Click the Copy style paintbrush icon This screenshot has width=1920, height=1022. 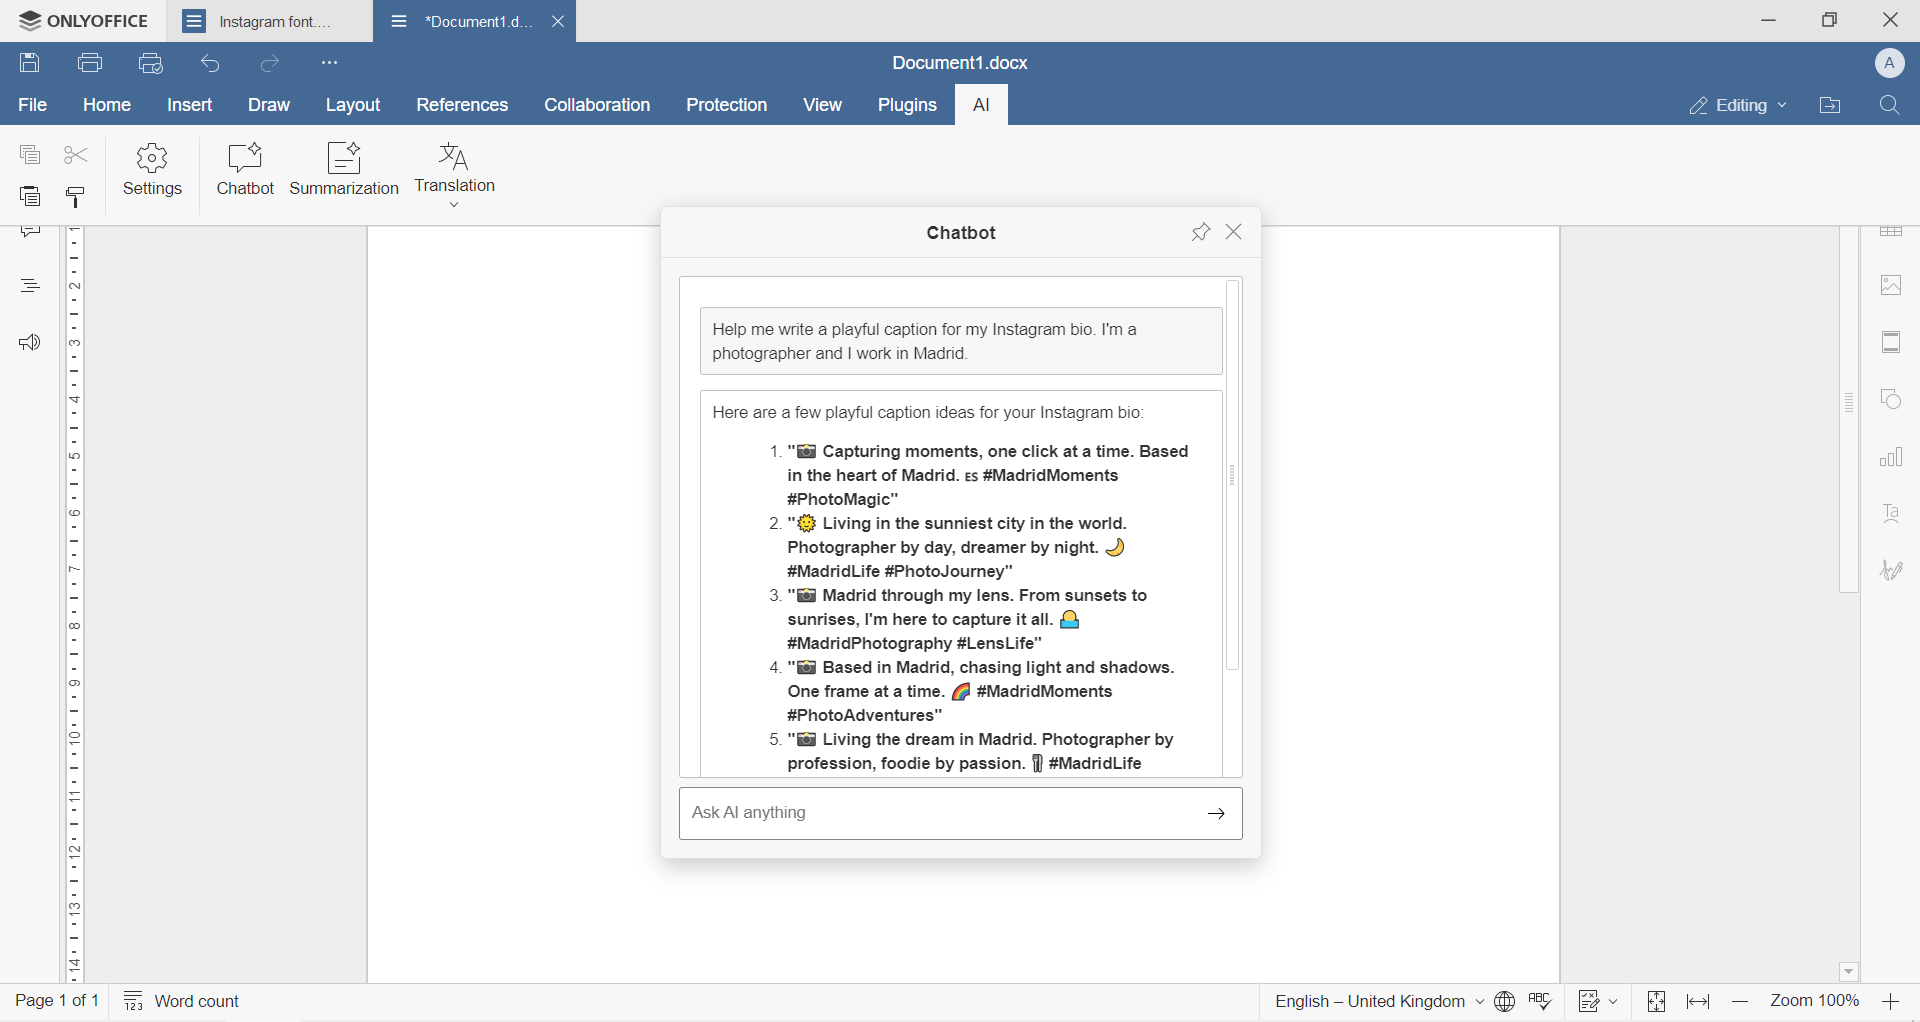click(77, 197)
